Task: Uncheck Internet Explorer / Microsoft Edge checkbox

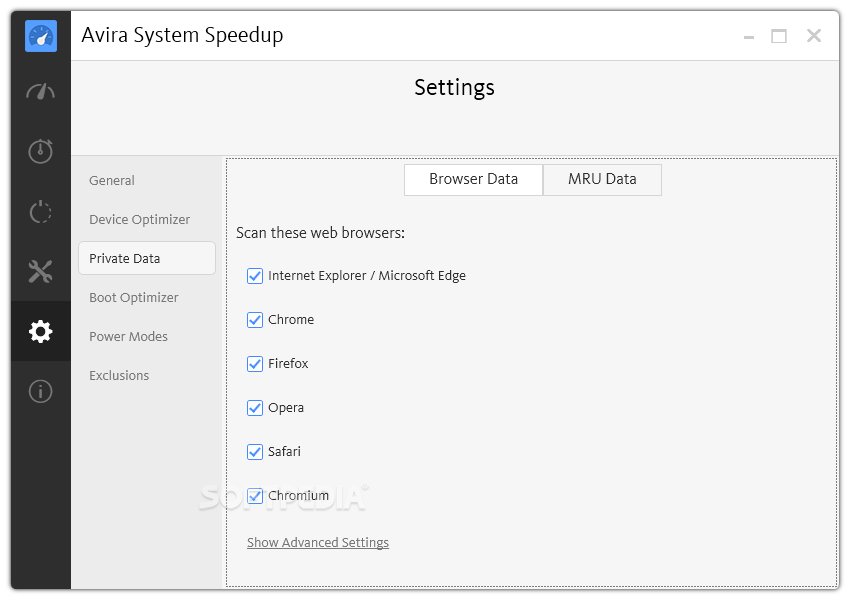Action: click(x=255, y=276)
